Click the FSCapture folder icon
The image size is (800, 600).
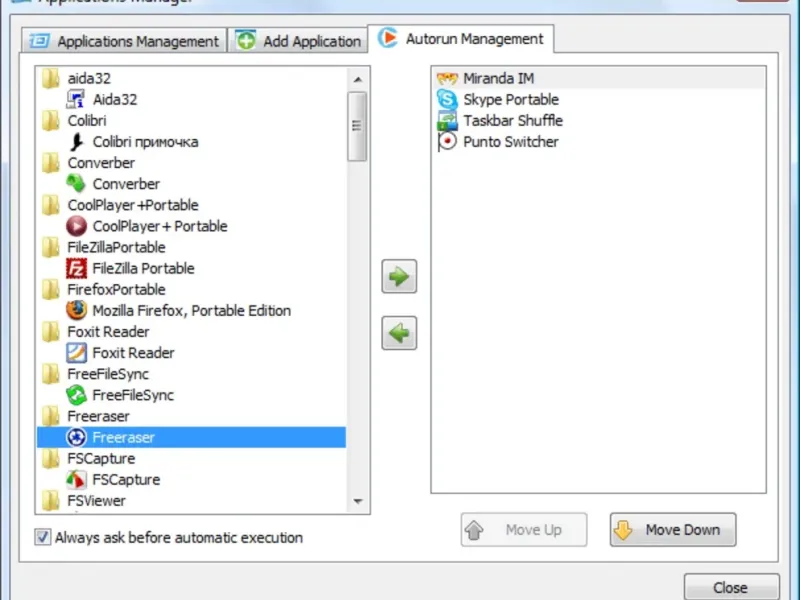pos(51,459)
